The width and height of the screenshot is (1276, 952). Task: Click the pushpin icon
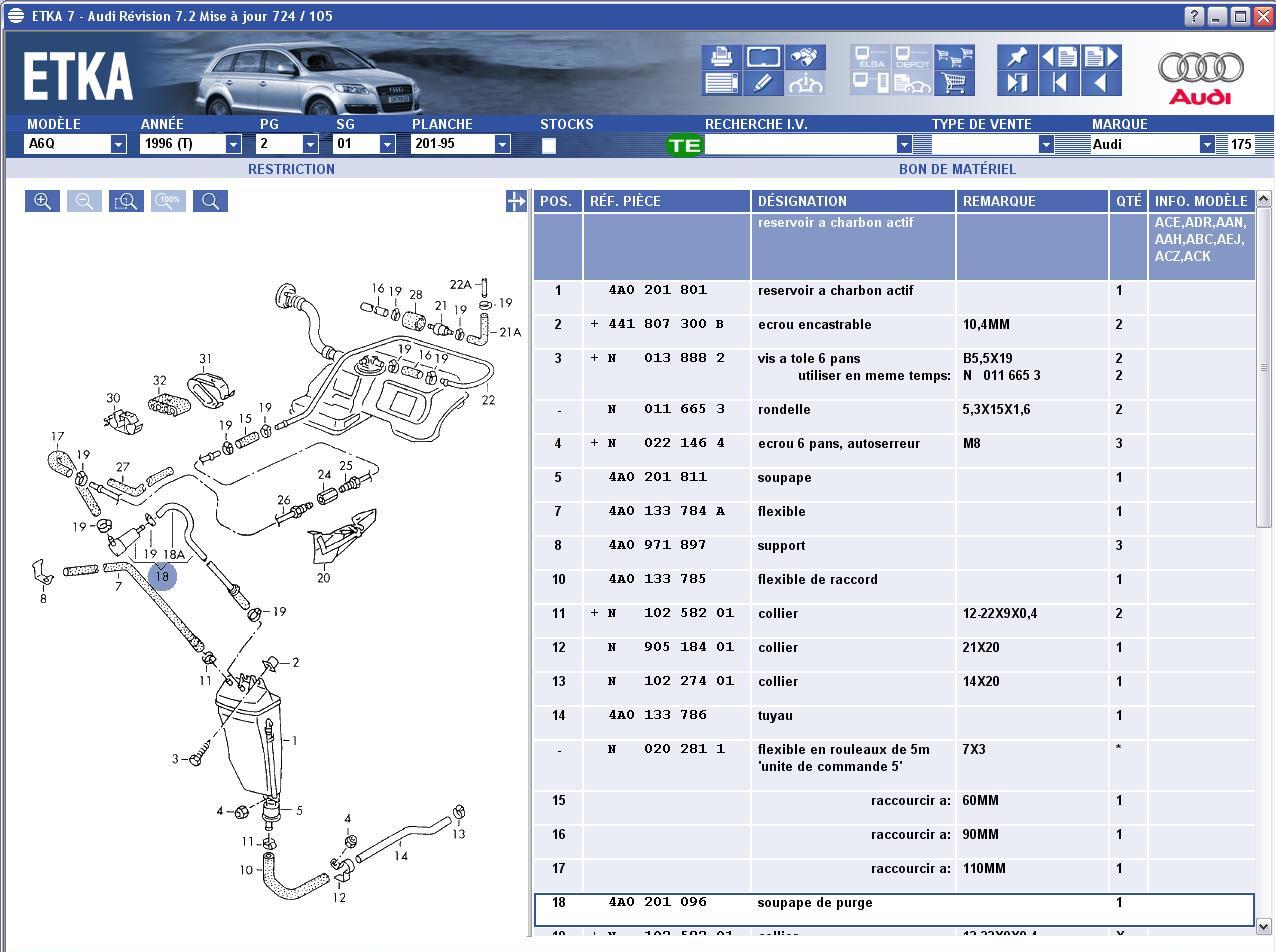pyautogui.click(x=1017, y=57)
